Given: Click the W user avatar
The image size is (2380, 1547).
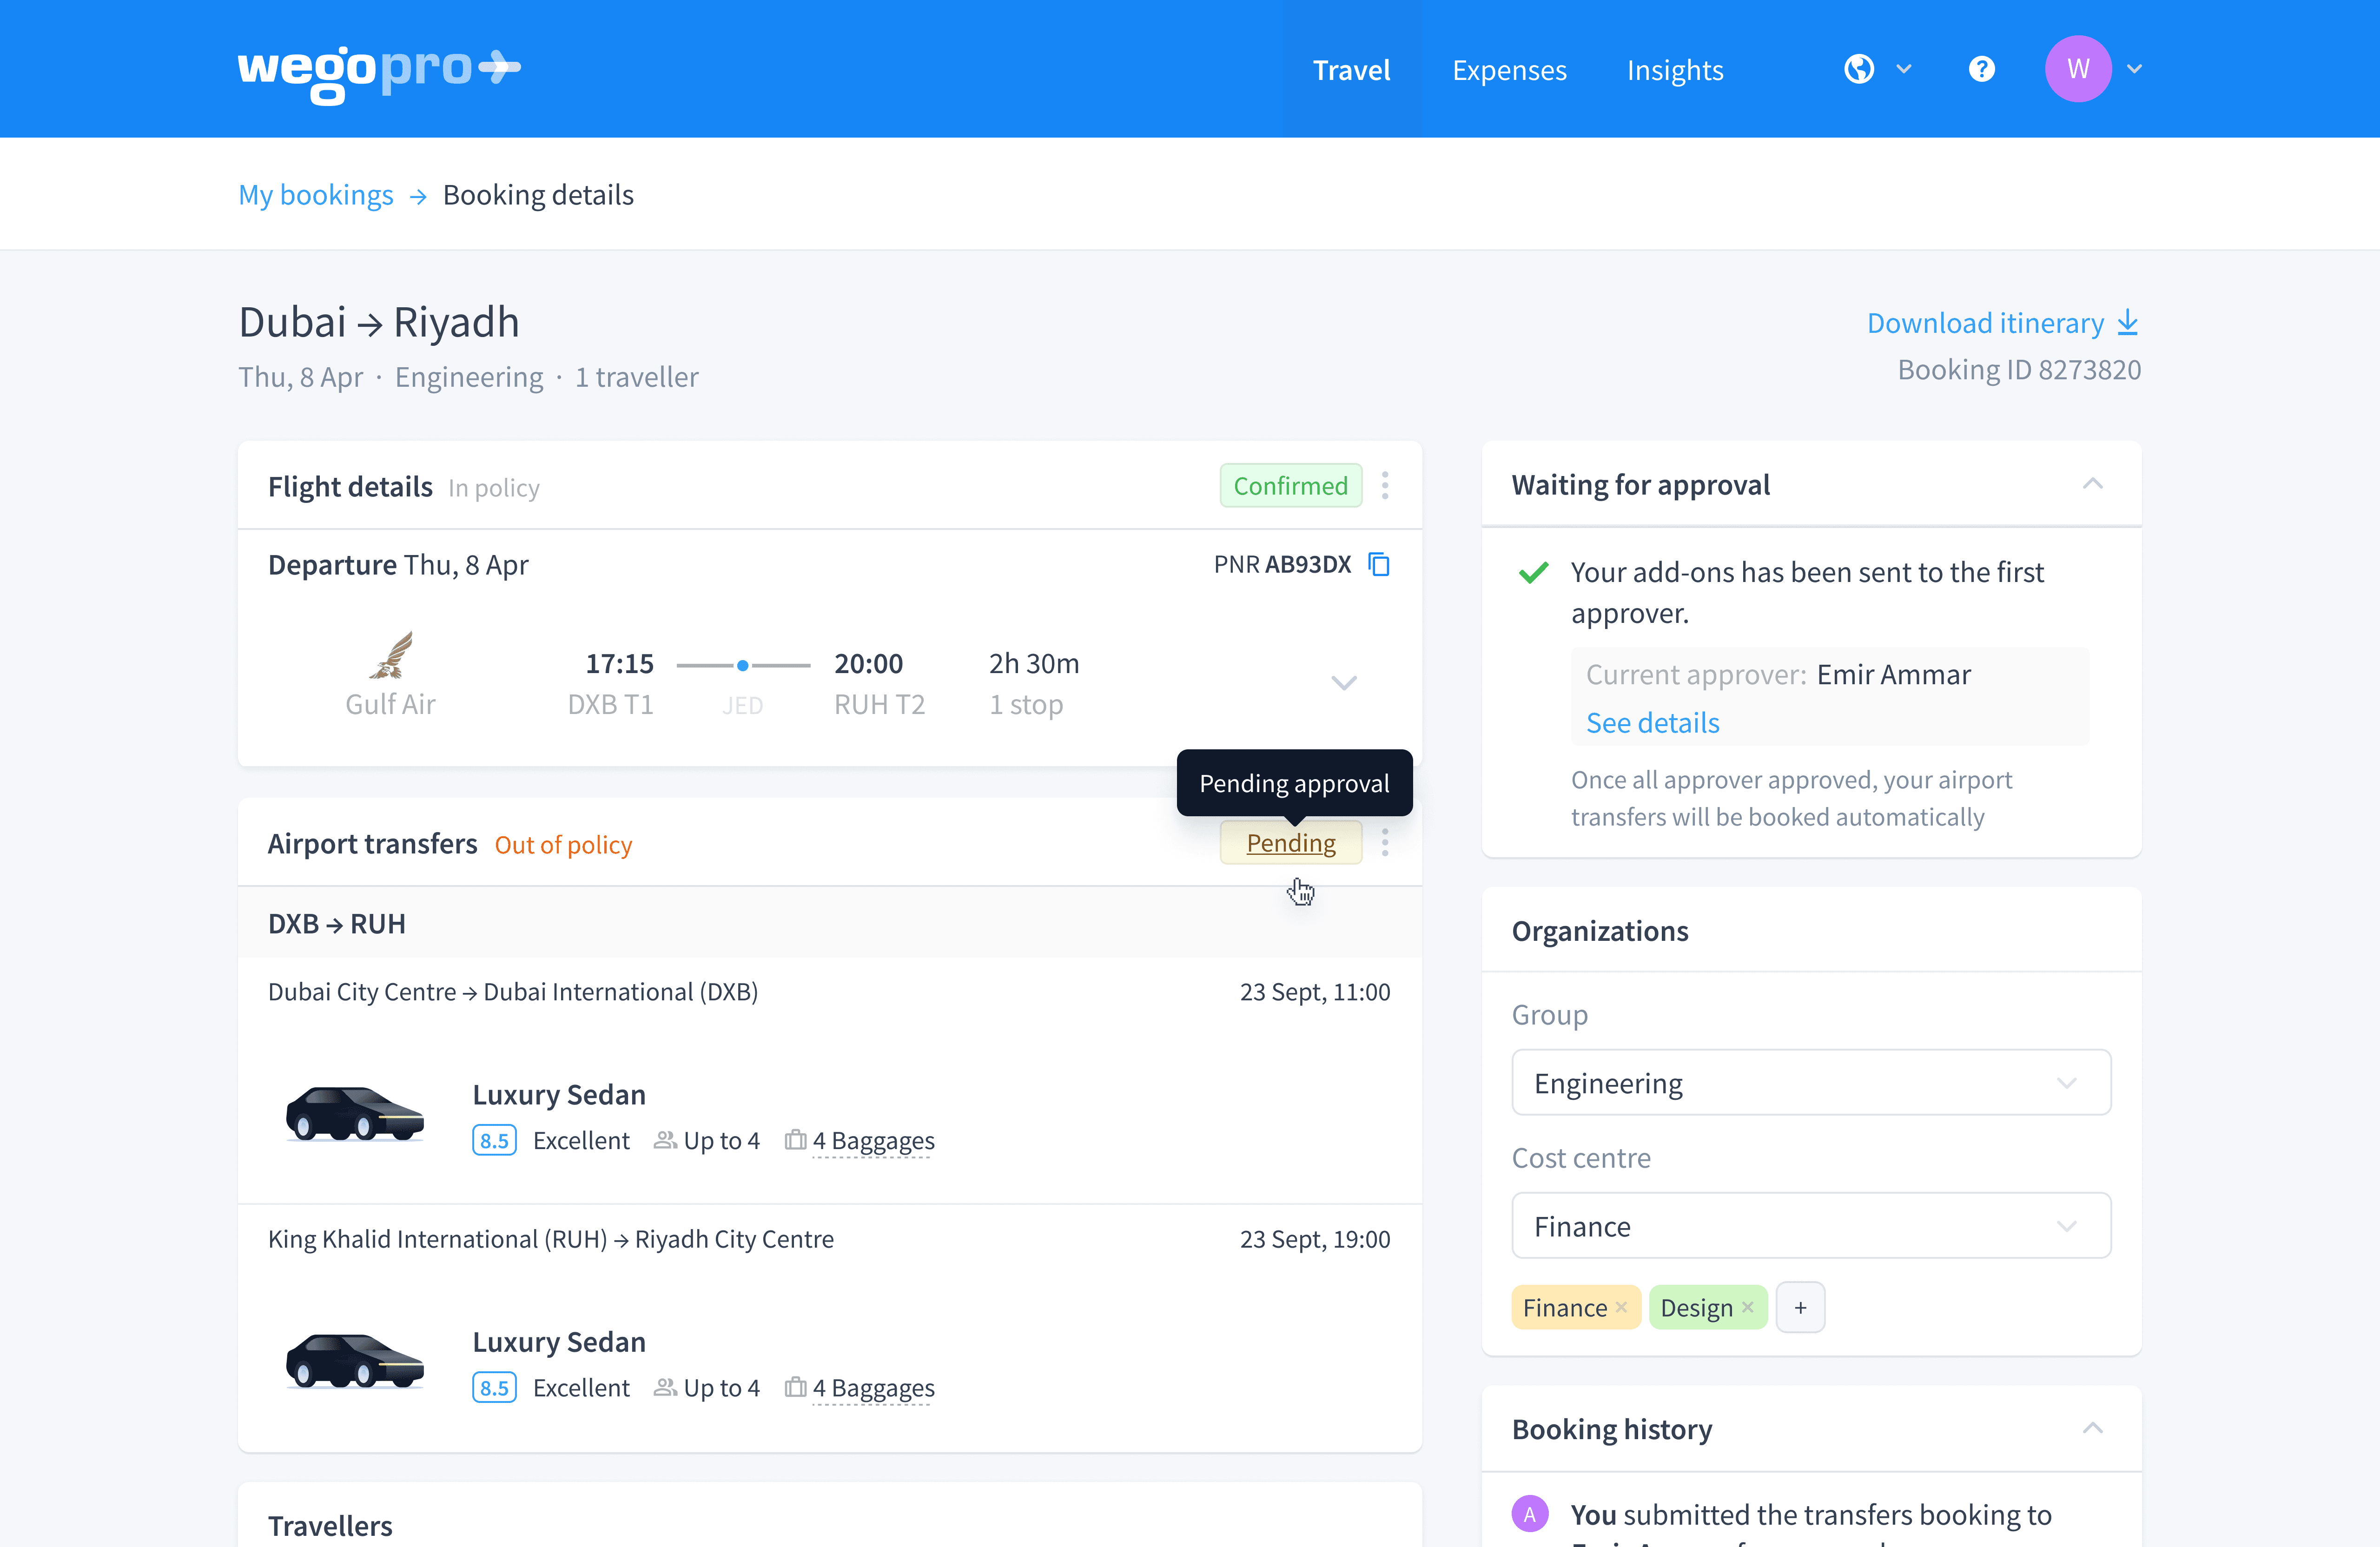Looking at the screenshot, I should (2078, 69).
